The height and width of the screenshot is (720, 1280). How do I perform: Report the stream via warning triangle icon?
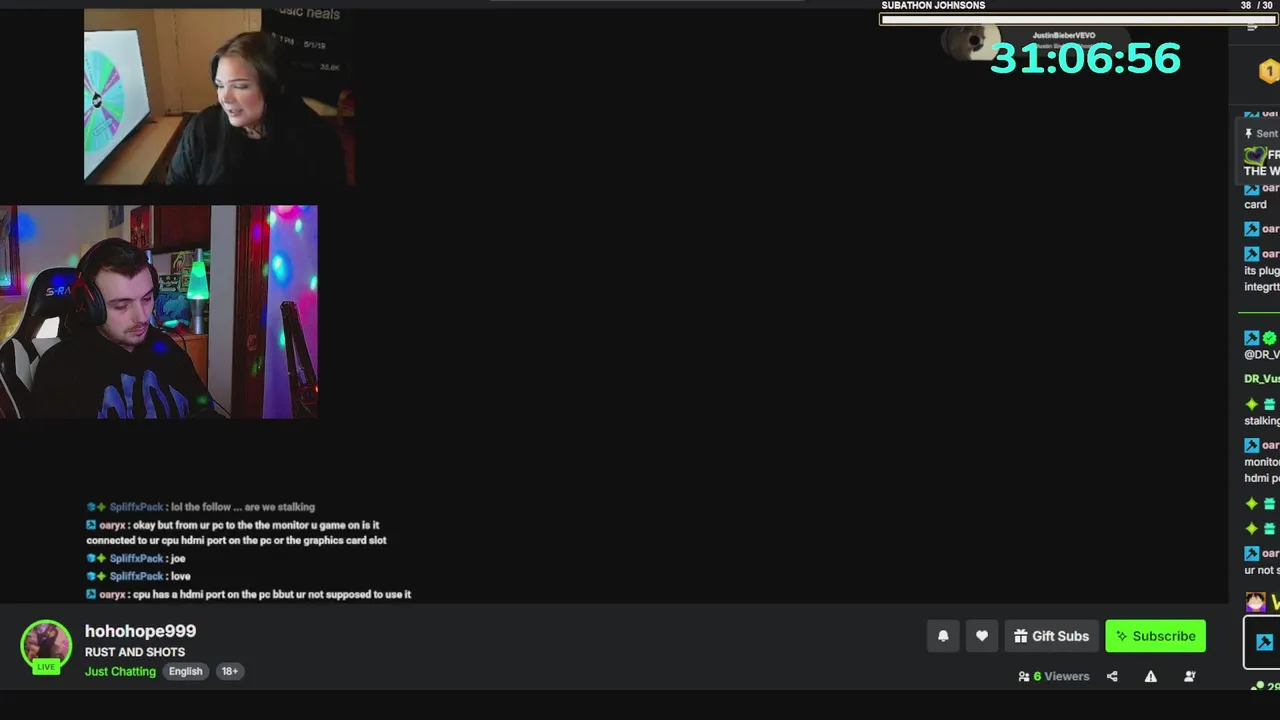[1151, 677]
